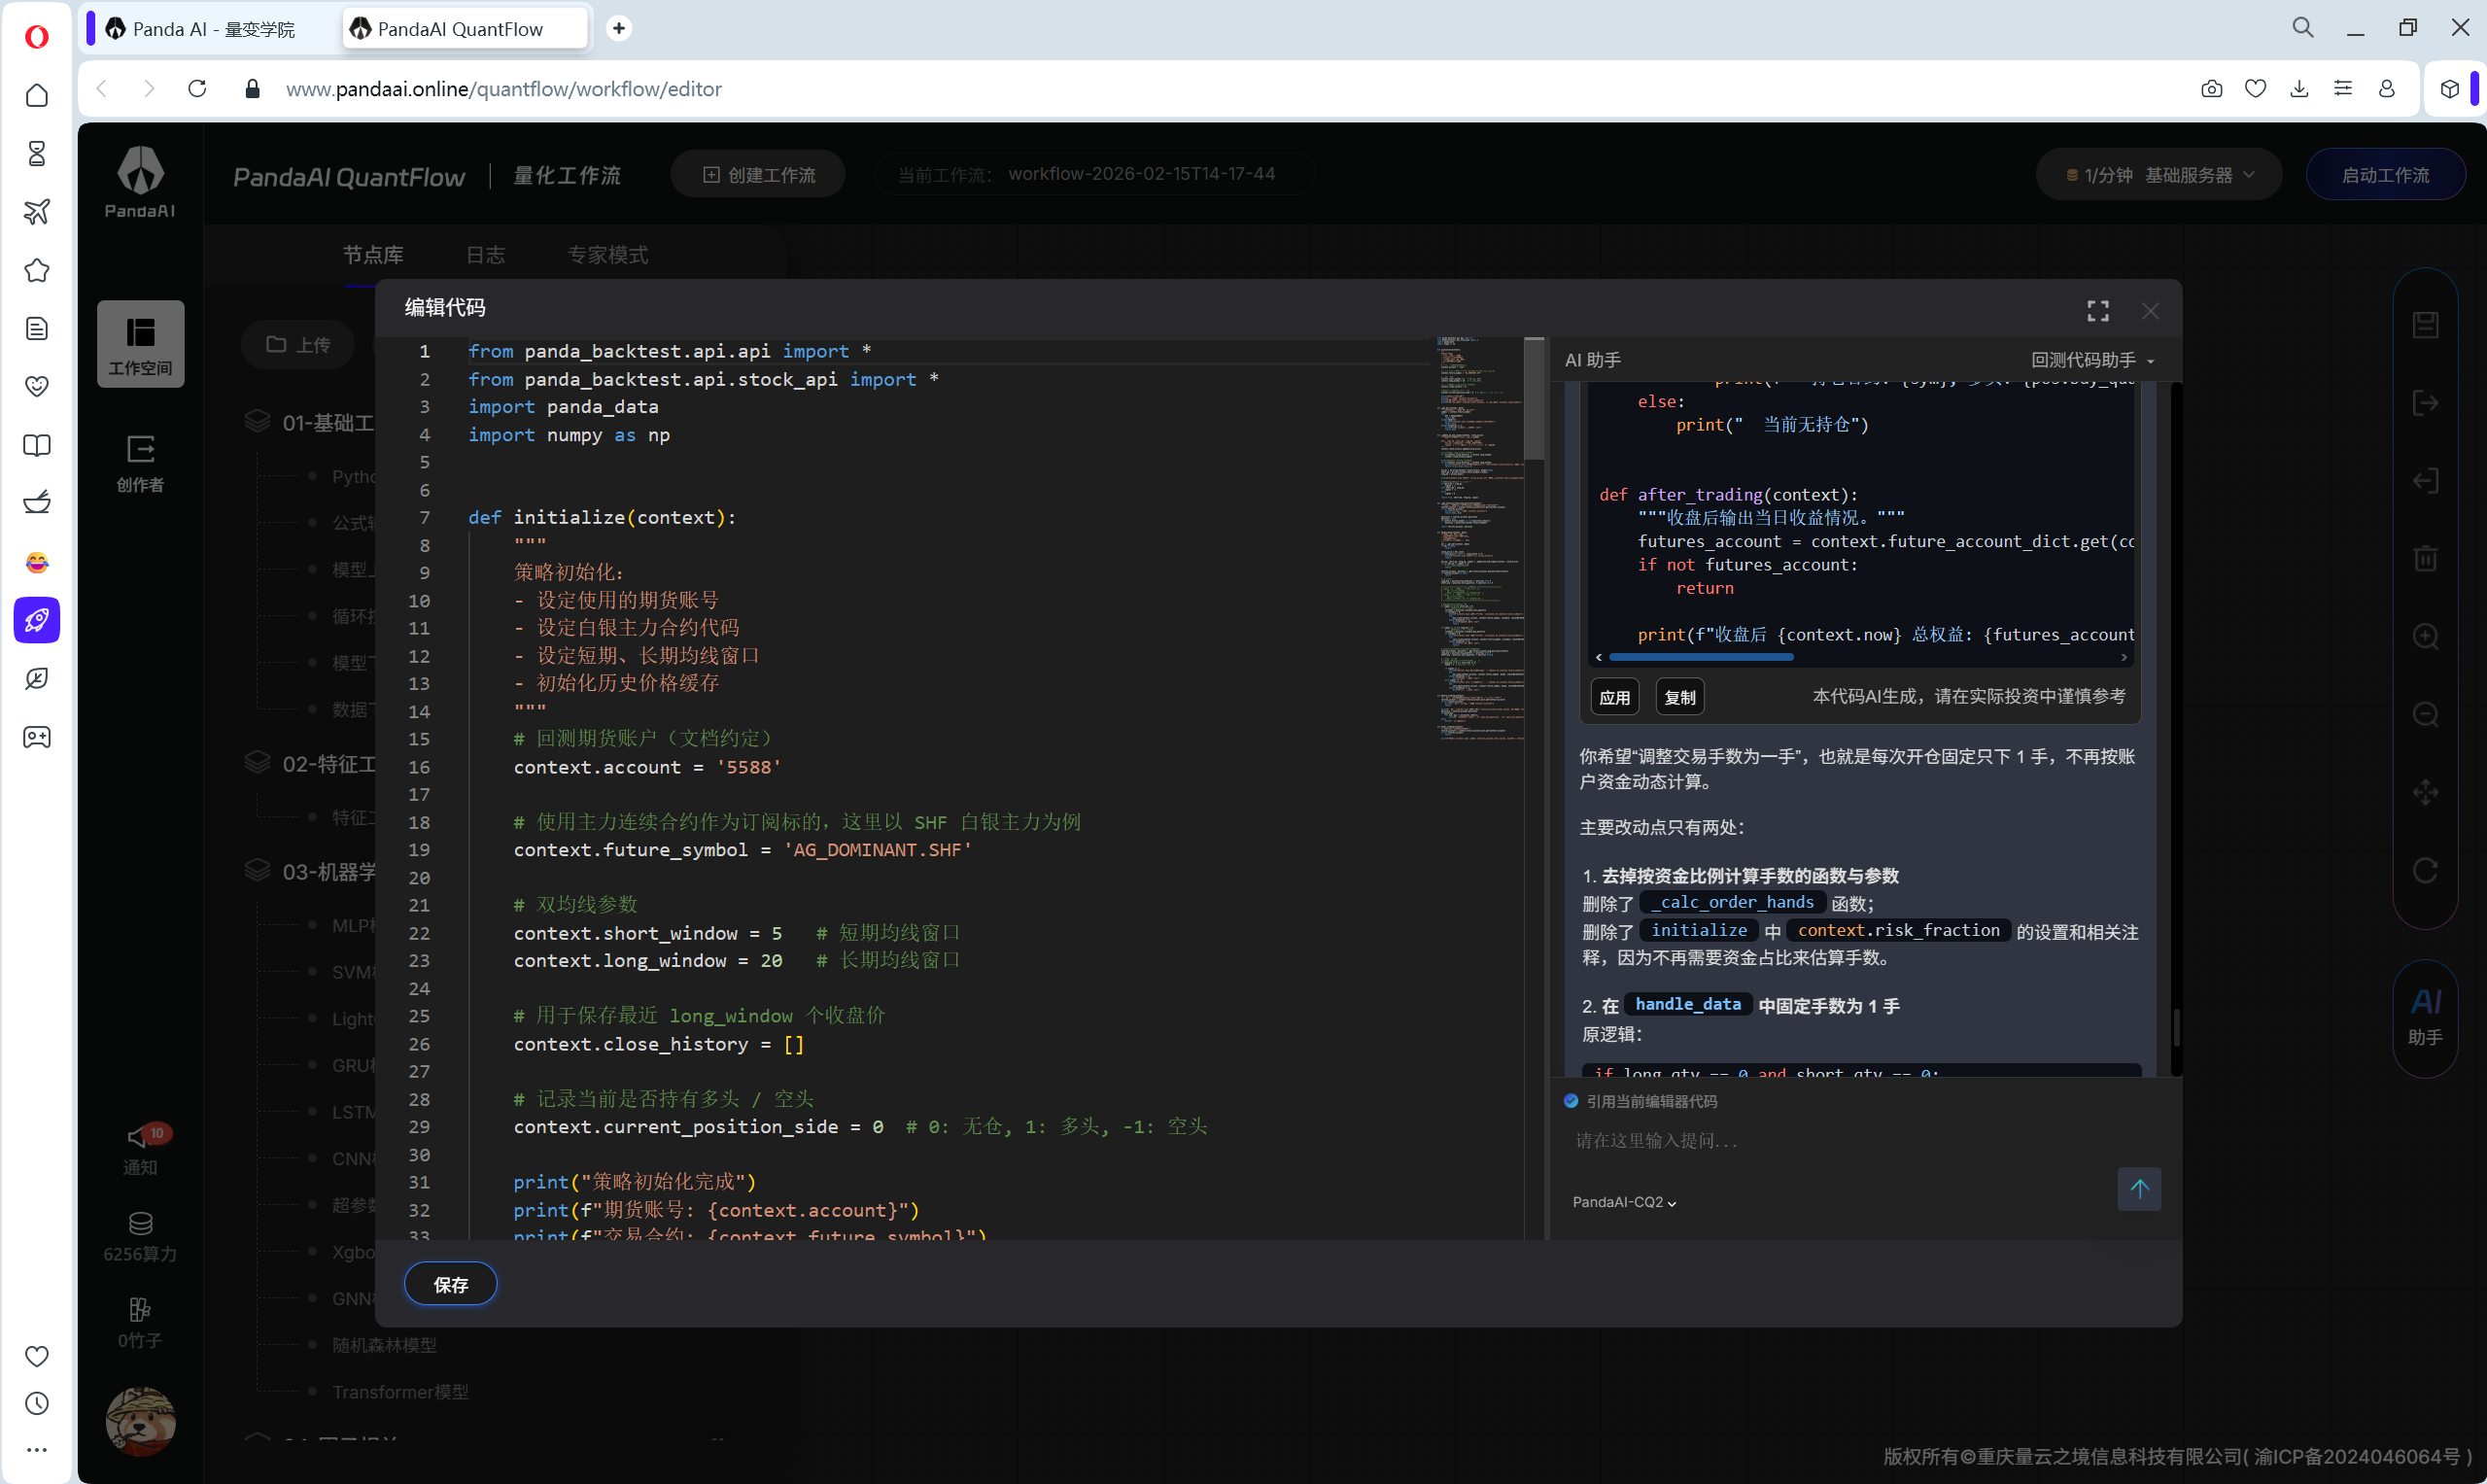Switch to the 节点库 tab
The image size is (2487, 1484).
point(373,254)
